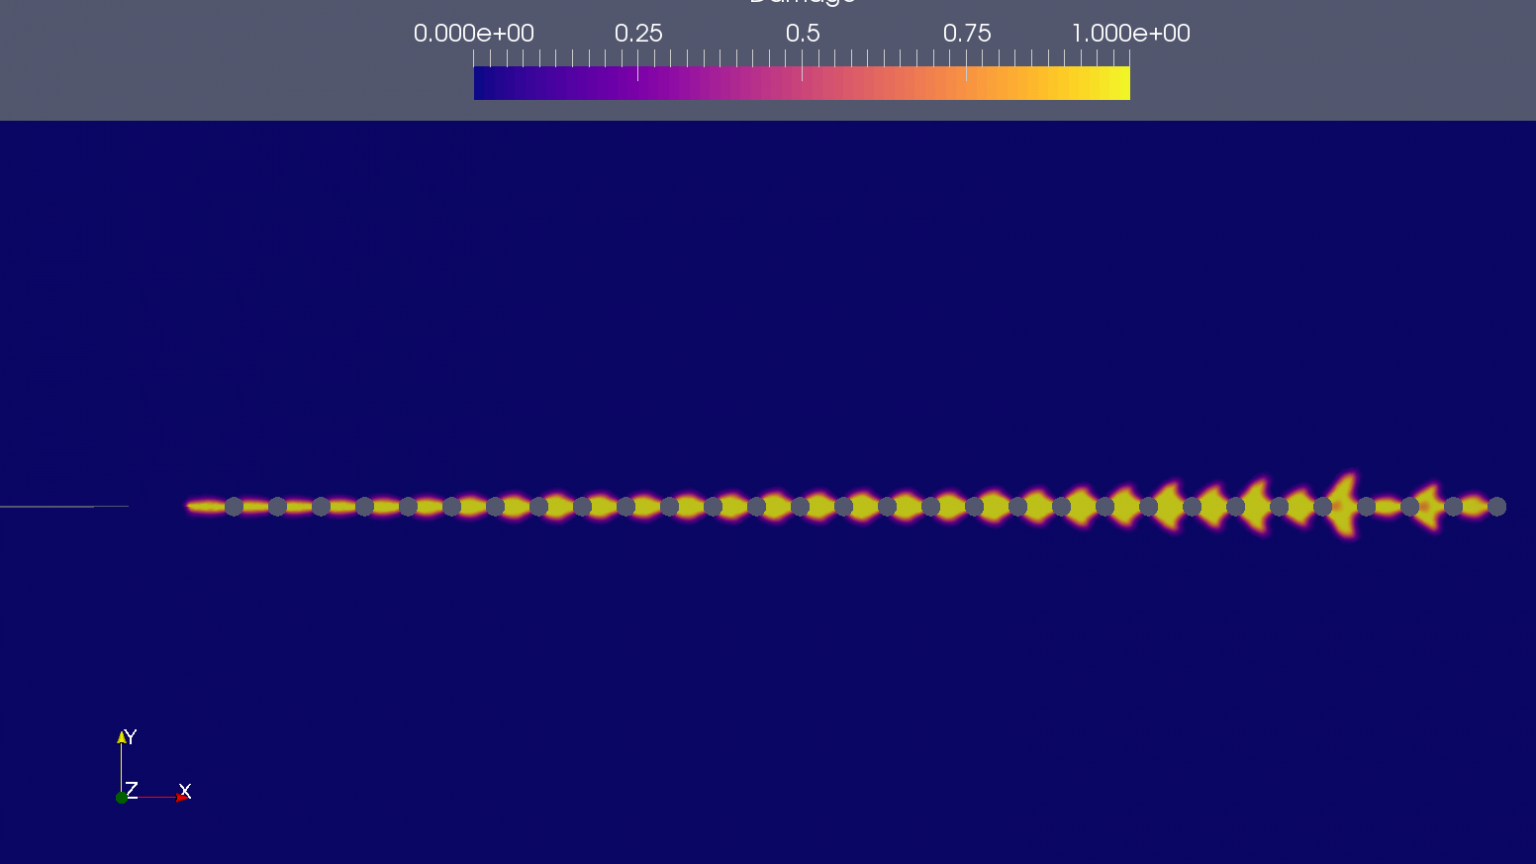Click the tallest arrow-shaped damage lobe
This screenshot has width=1536, height=864.
click(x=1346, y=506)
